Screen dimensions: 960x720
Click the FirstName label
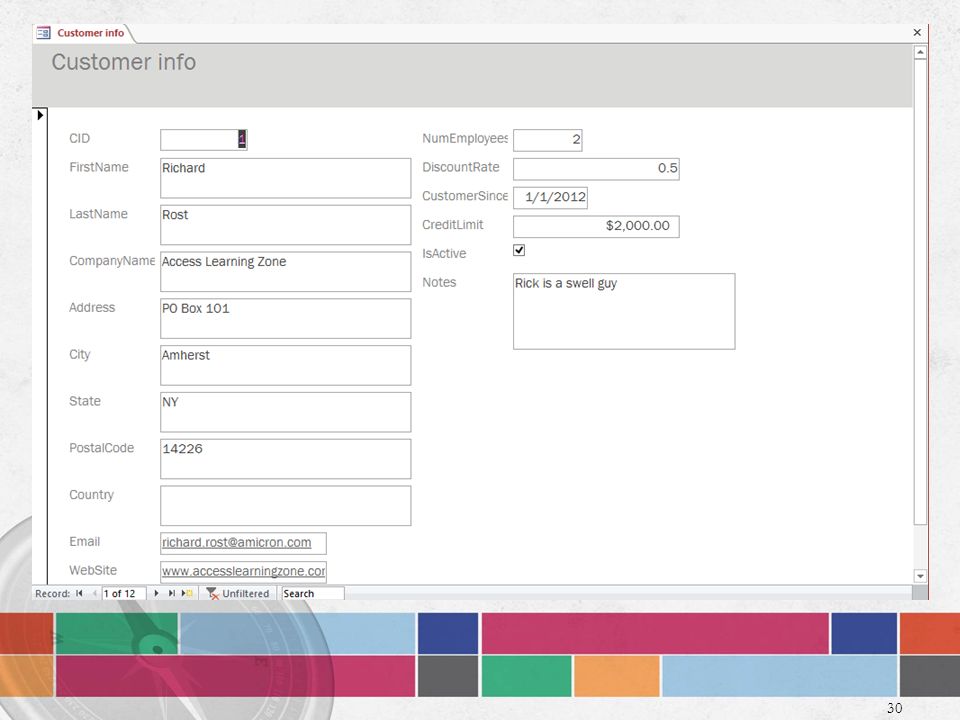(99, 167)
